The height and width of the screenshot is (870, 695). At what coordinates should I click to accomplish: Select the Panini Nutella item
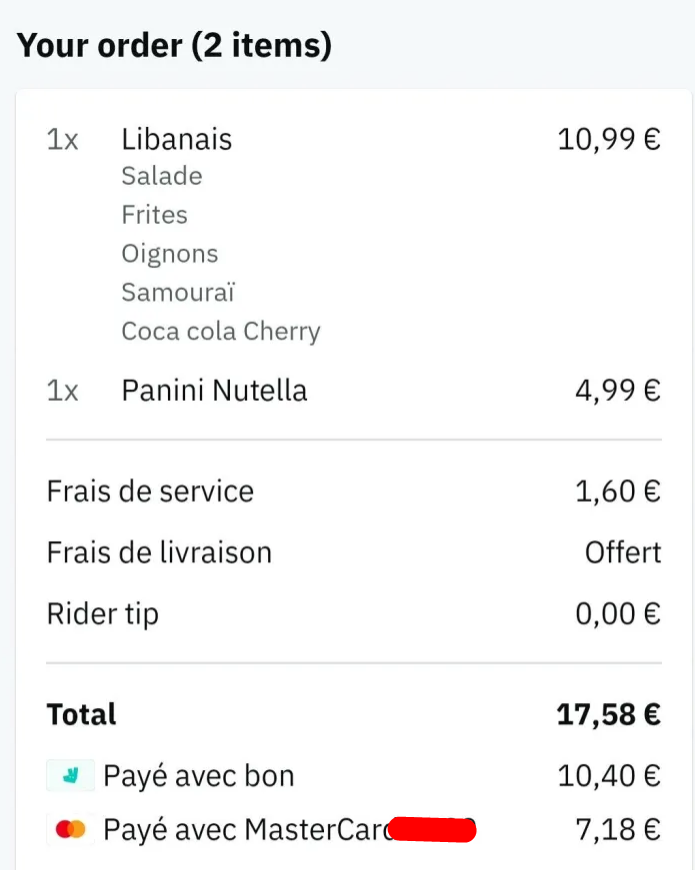coord(214,390)
